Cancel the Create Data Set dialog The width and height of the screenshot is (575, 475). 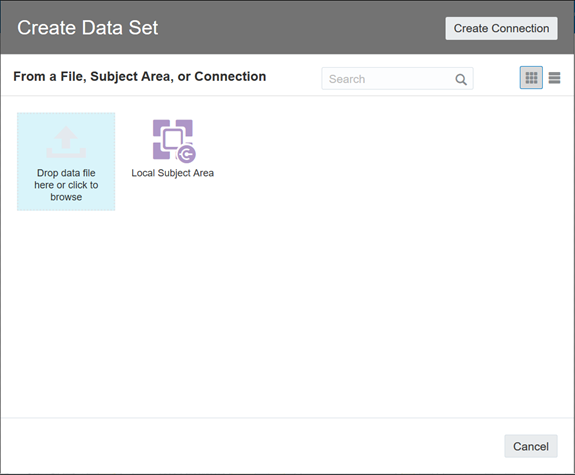531,446
